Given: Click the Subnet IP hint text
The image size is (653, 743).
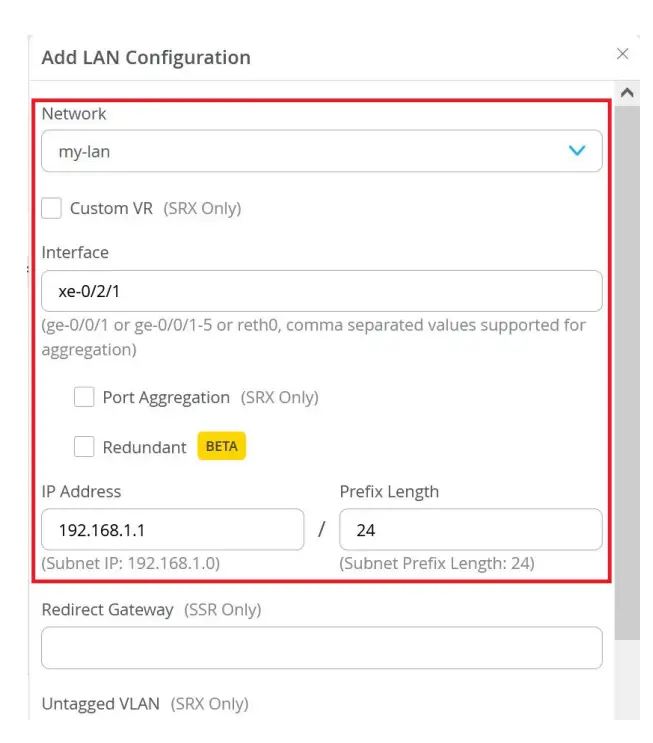Looking at the screenshot, I should pos(131,563).
